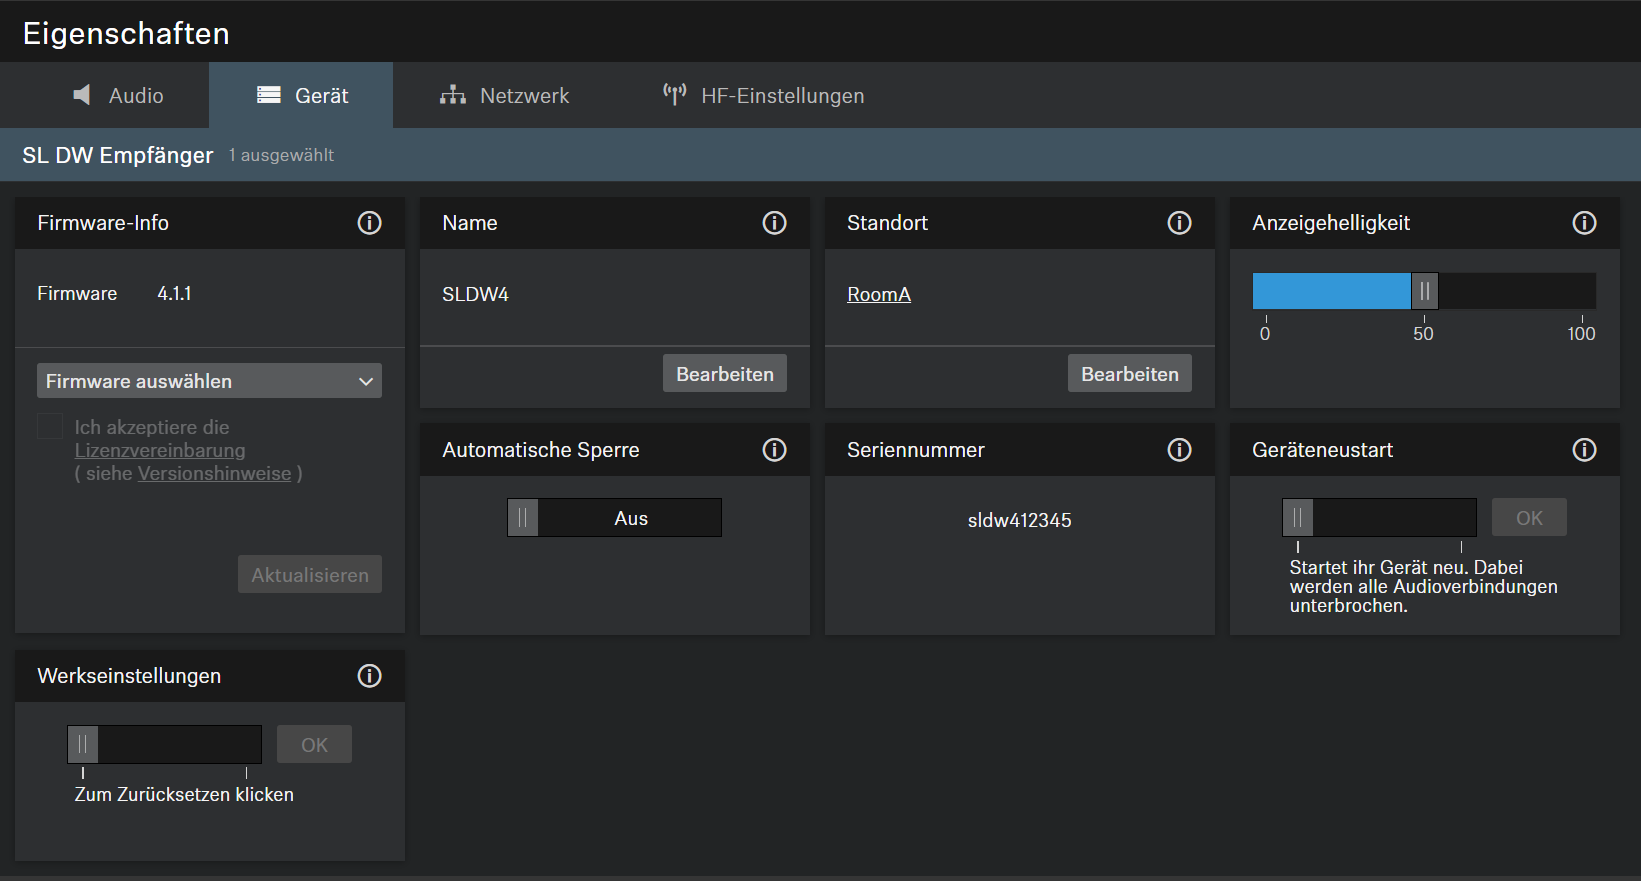Open the Versionshinweise link
Viewport: 1641px width, 881px height.
(214, 474)
